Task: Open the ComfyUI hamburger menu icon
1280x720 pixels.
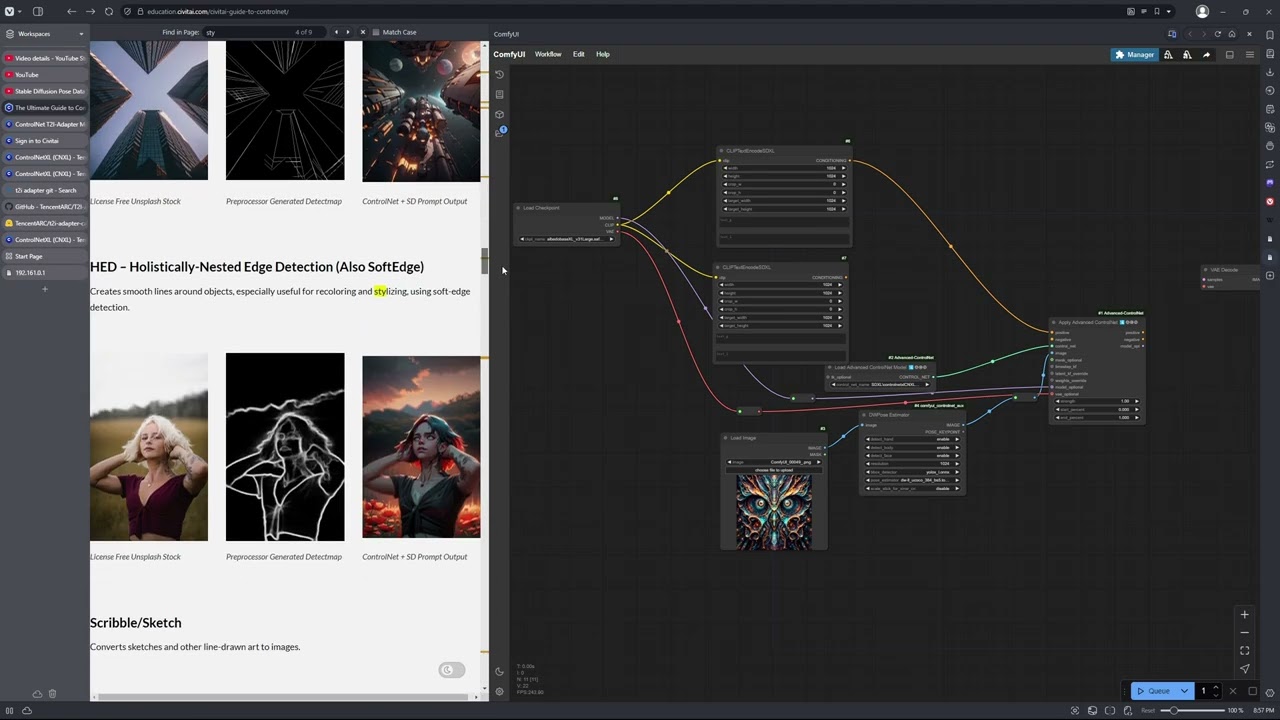Action: pyautogui.click(x=1249, y=55)
